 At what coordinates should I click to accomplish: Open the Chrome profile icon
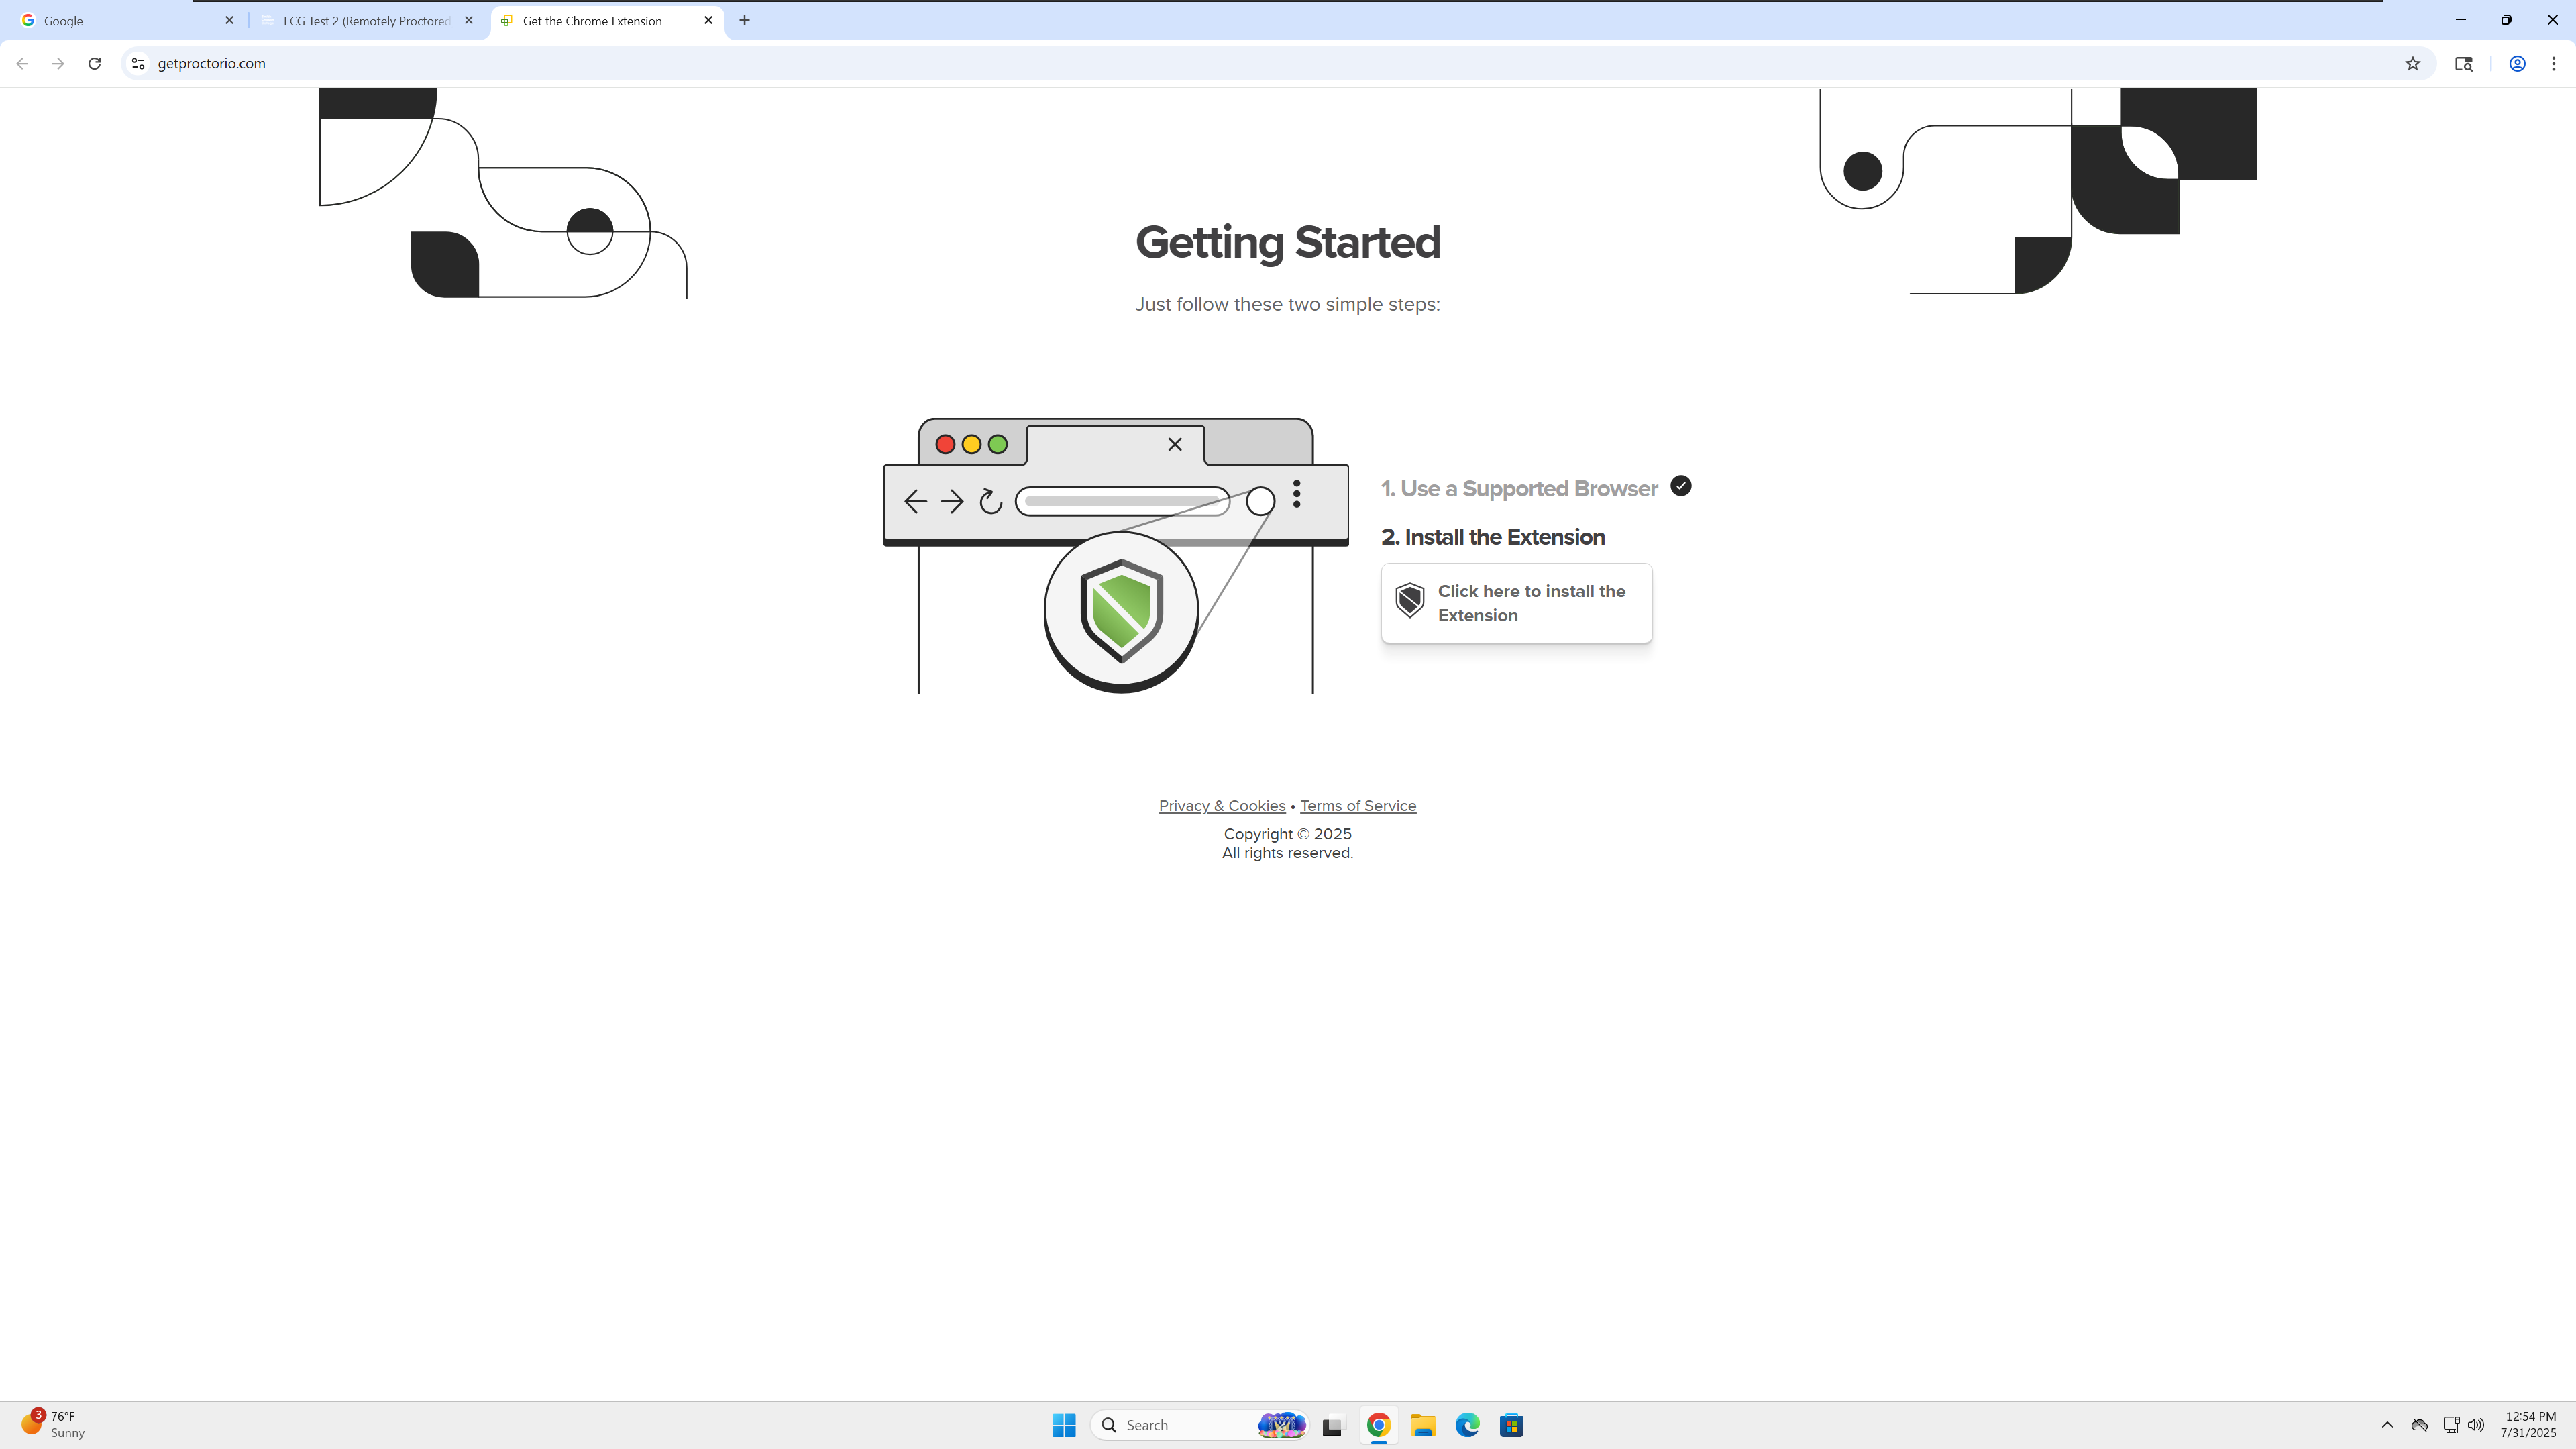pos(2517,63)
